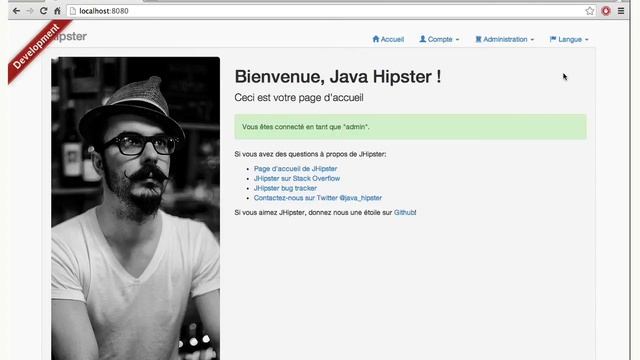This screenshot has width=640, height=360.
Task: Expand the Compte dropdown menu
Action: (x=439, y=39)
